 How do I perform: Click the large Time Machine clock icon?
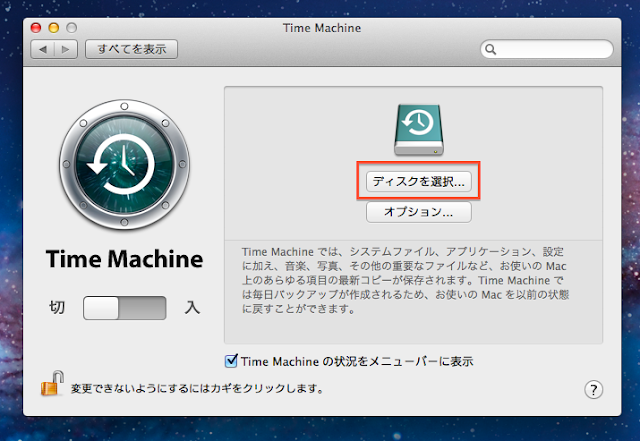[x=124, y=164]
